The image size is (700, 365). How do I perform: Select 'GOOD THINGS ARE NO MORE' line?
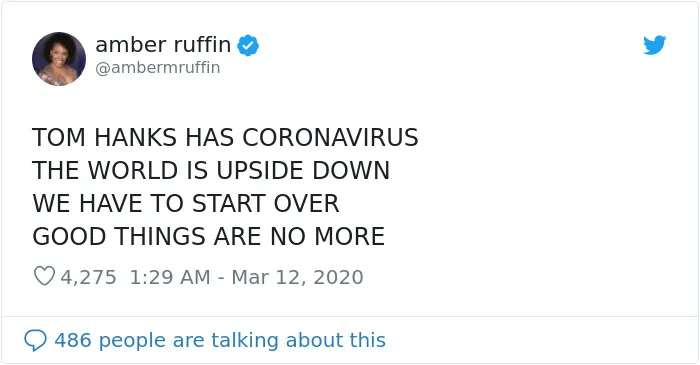[x=208, y=236]
